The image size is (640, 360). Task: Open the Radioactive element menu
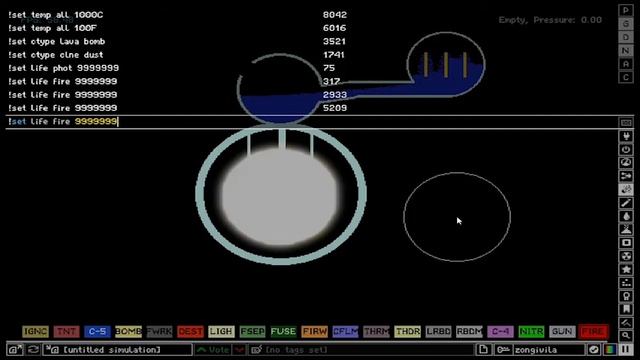(626, 256)
